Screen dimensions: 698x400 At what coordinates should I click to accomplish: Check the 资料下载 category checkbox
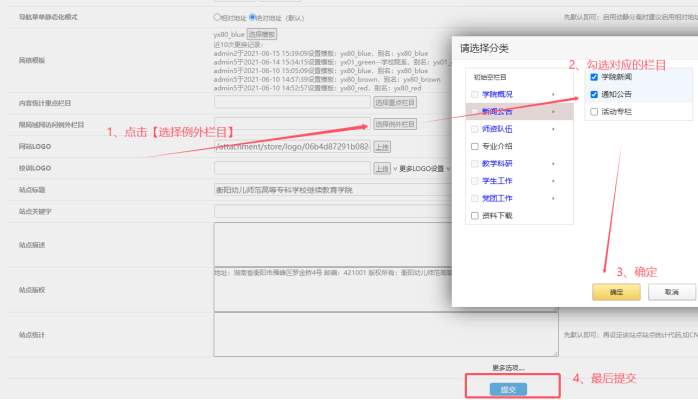(475, 215)
